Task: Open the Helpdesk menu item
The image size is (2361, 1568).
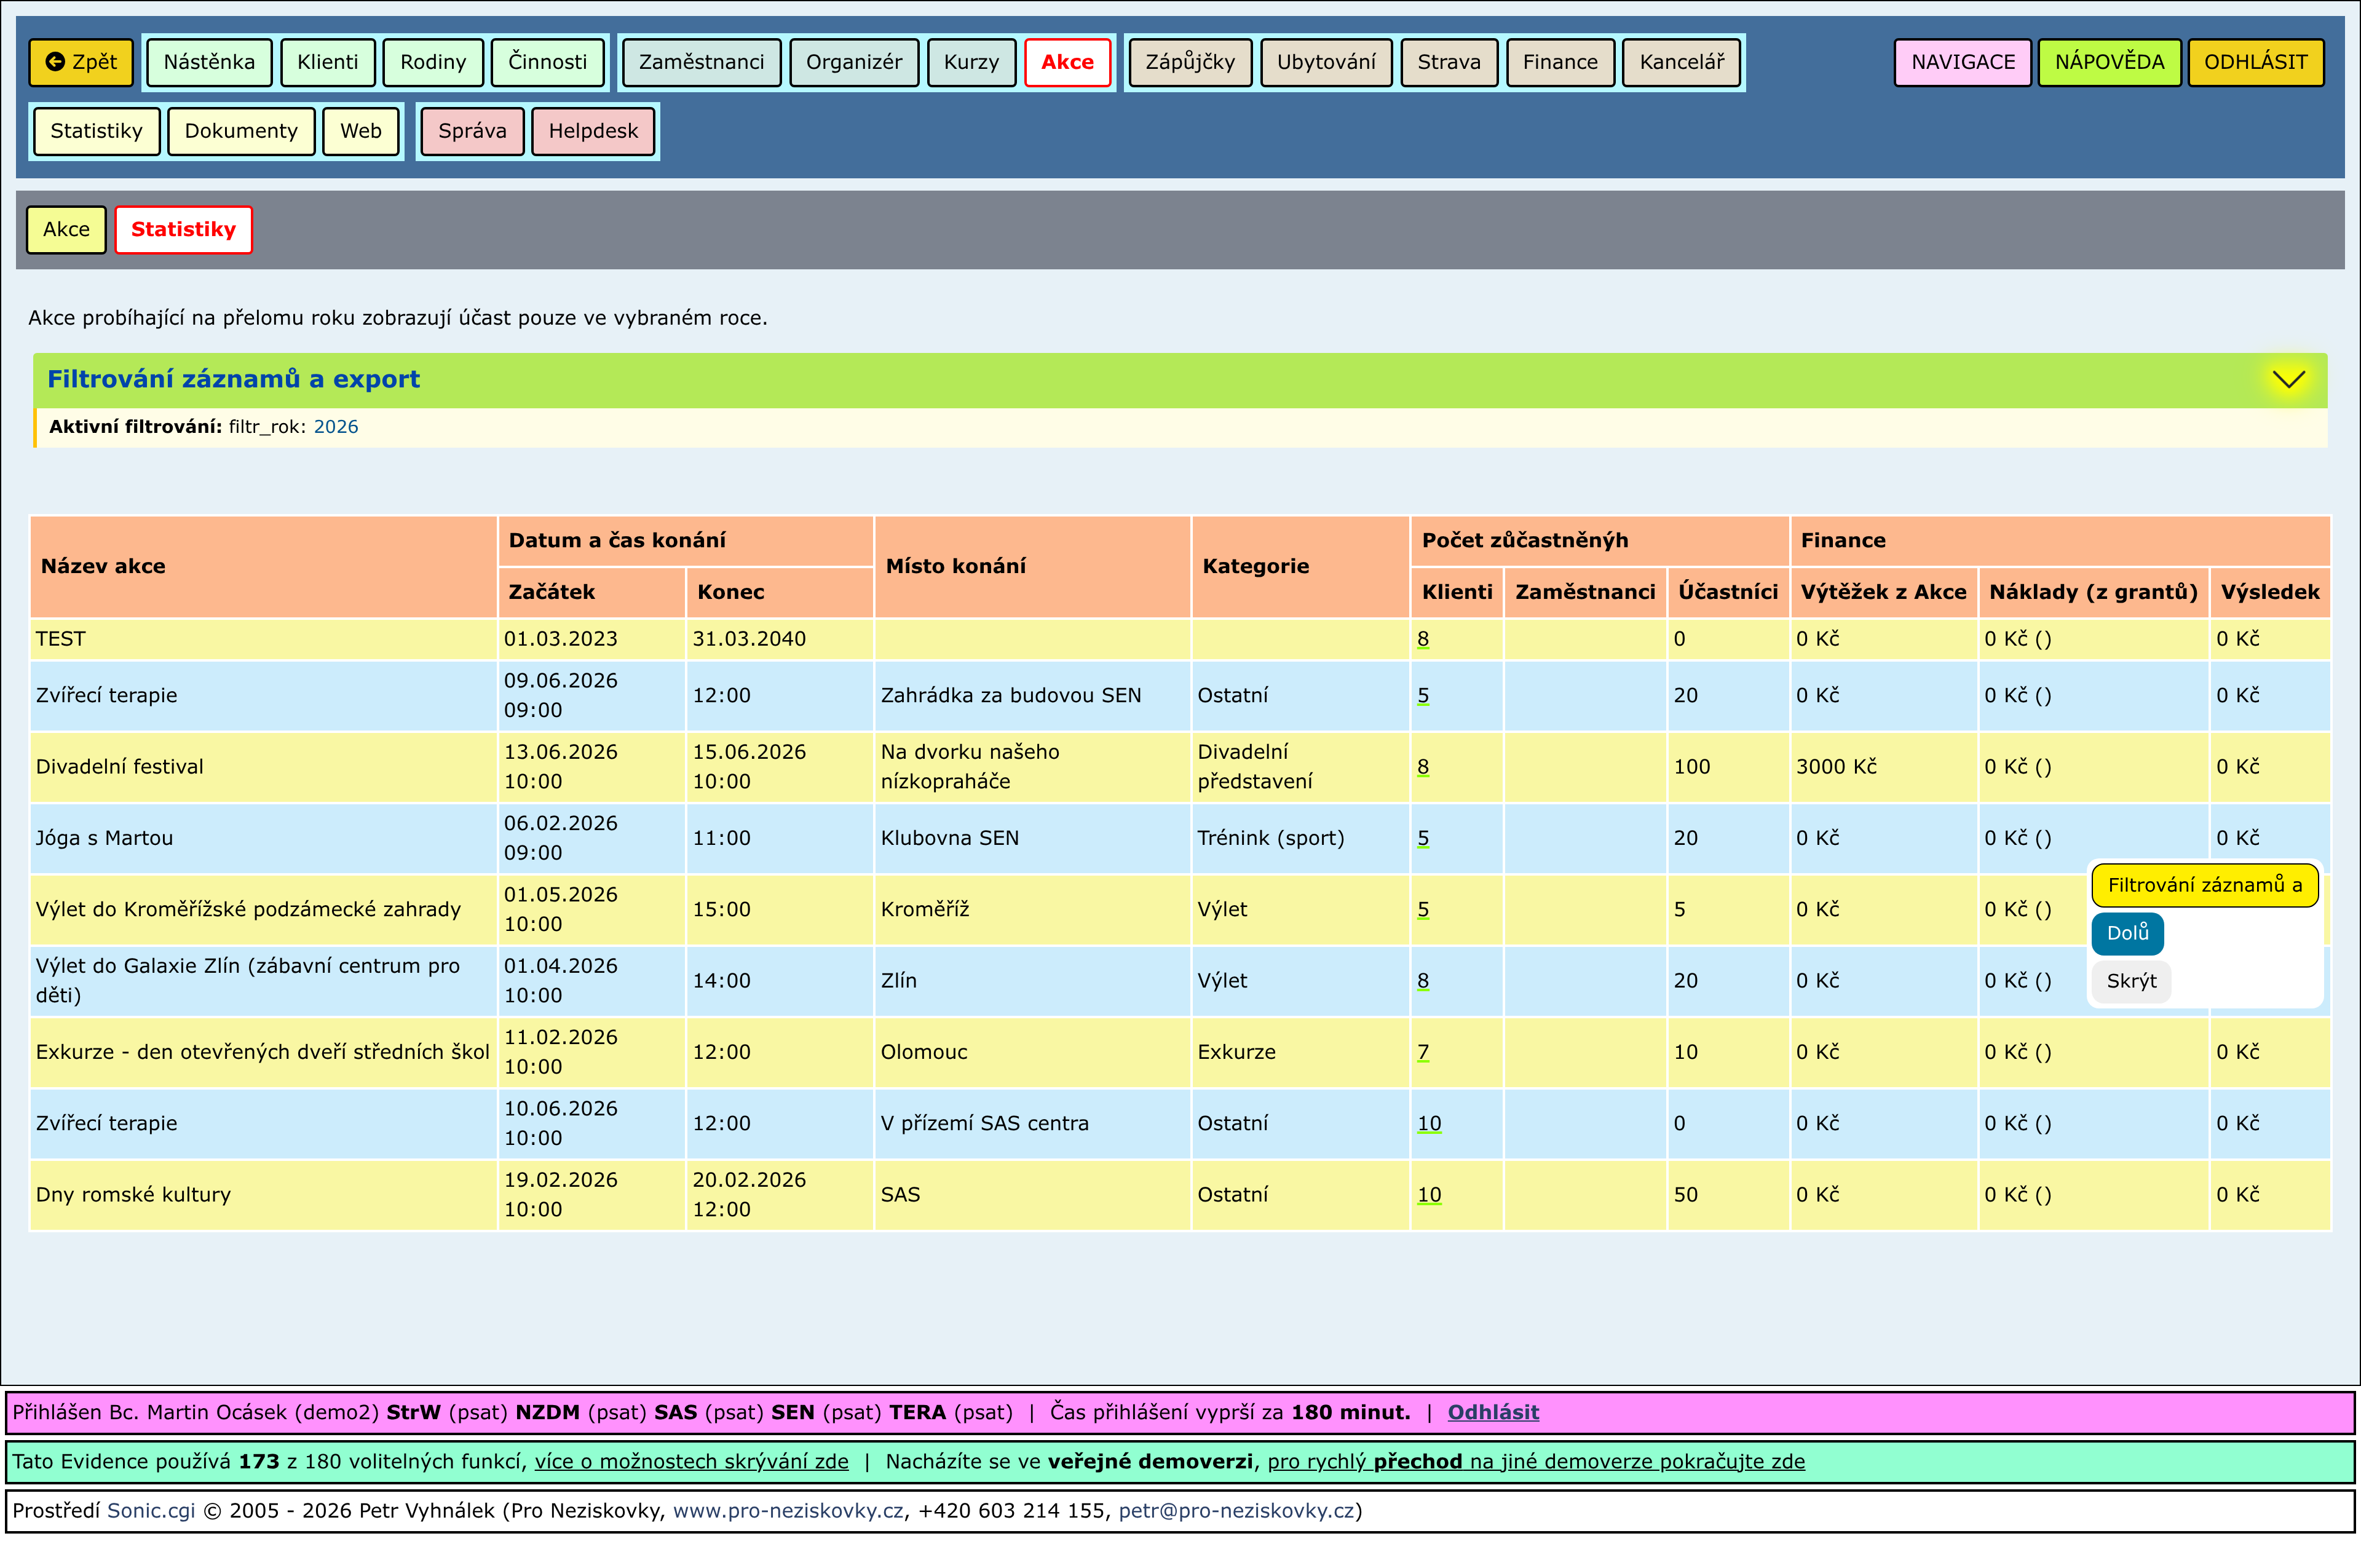Action: 593,131
